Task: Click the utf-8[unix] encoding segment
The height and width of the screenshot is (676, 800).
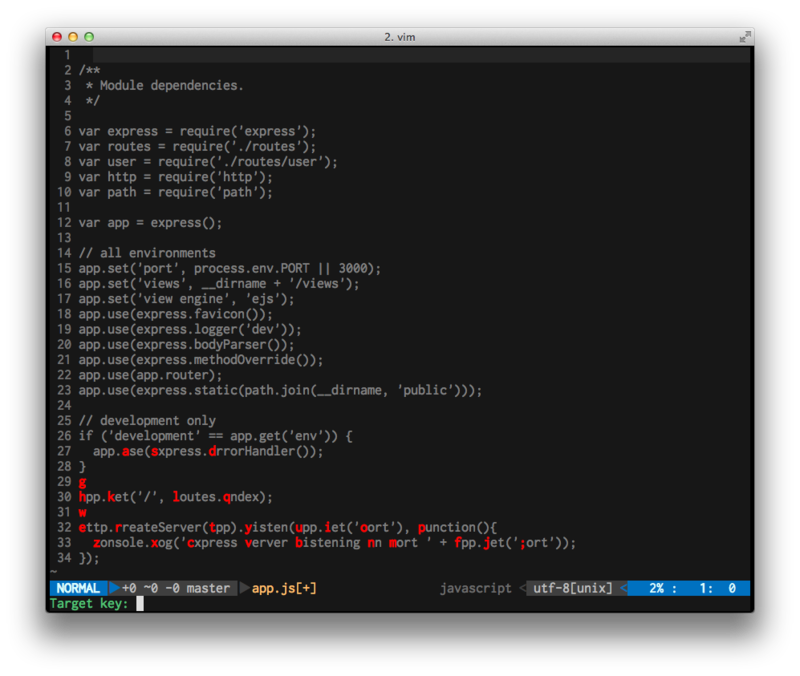Action: click(572, 588)
